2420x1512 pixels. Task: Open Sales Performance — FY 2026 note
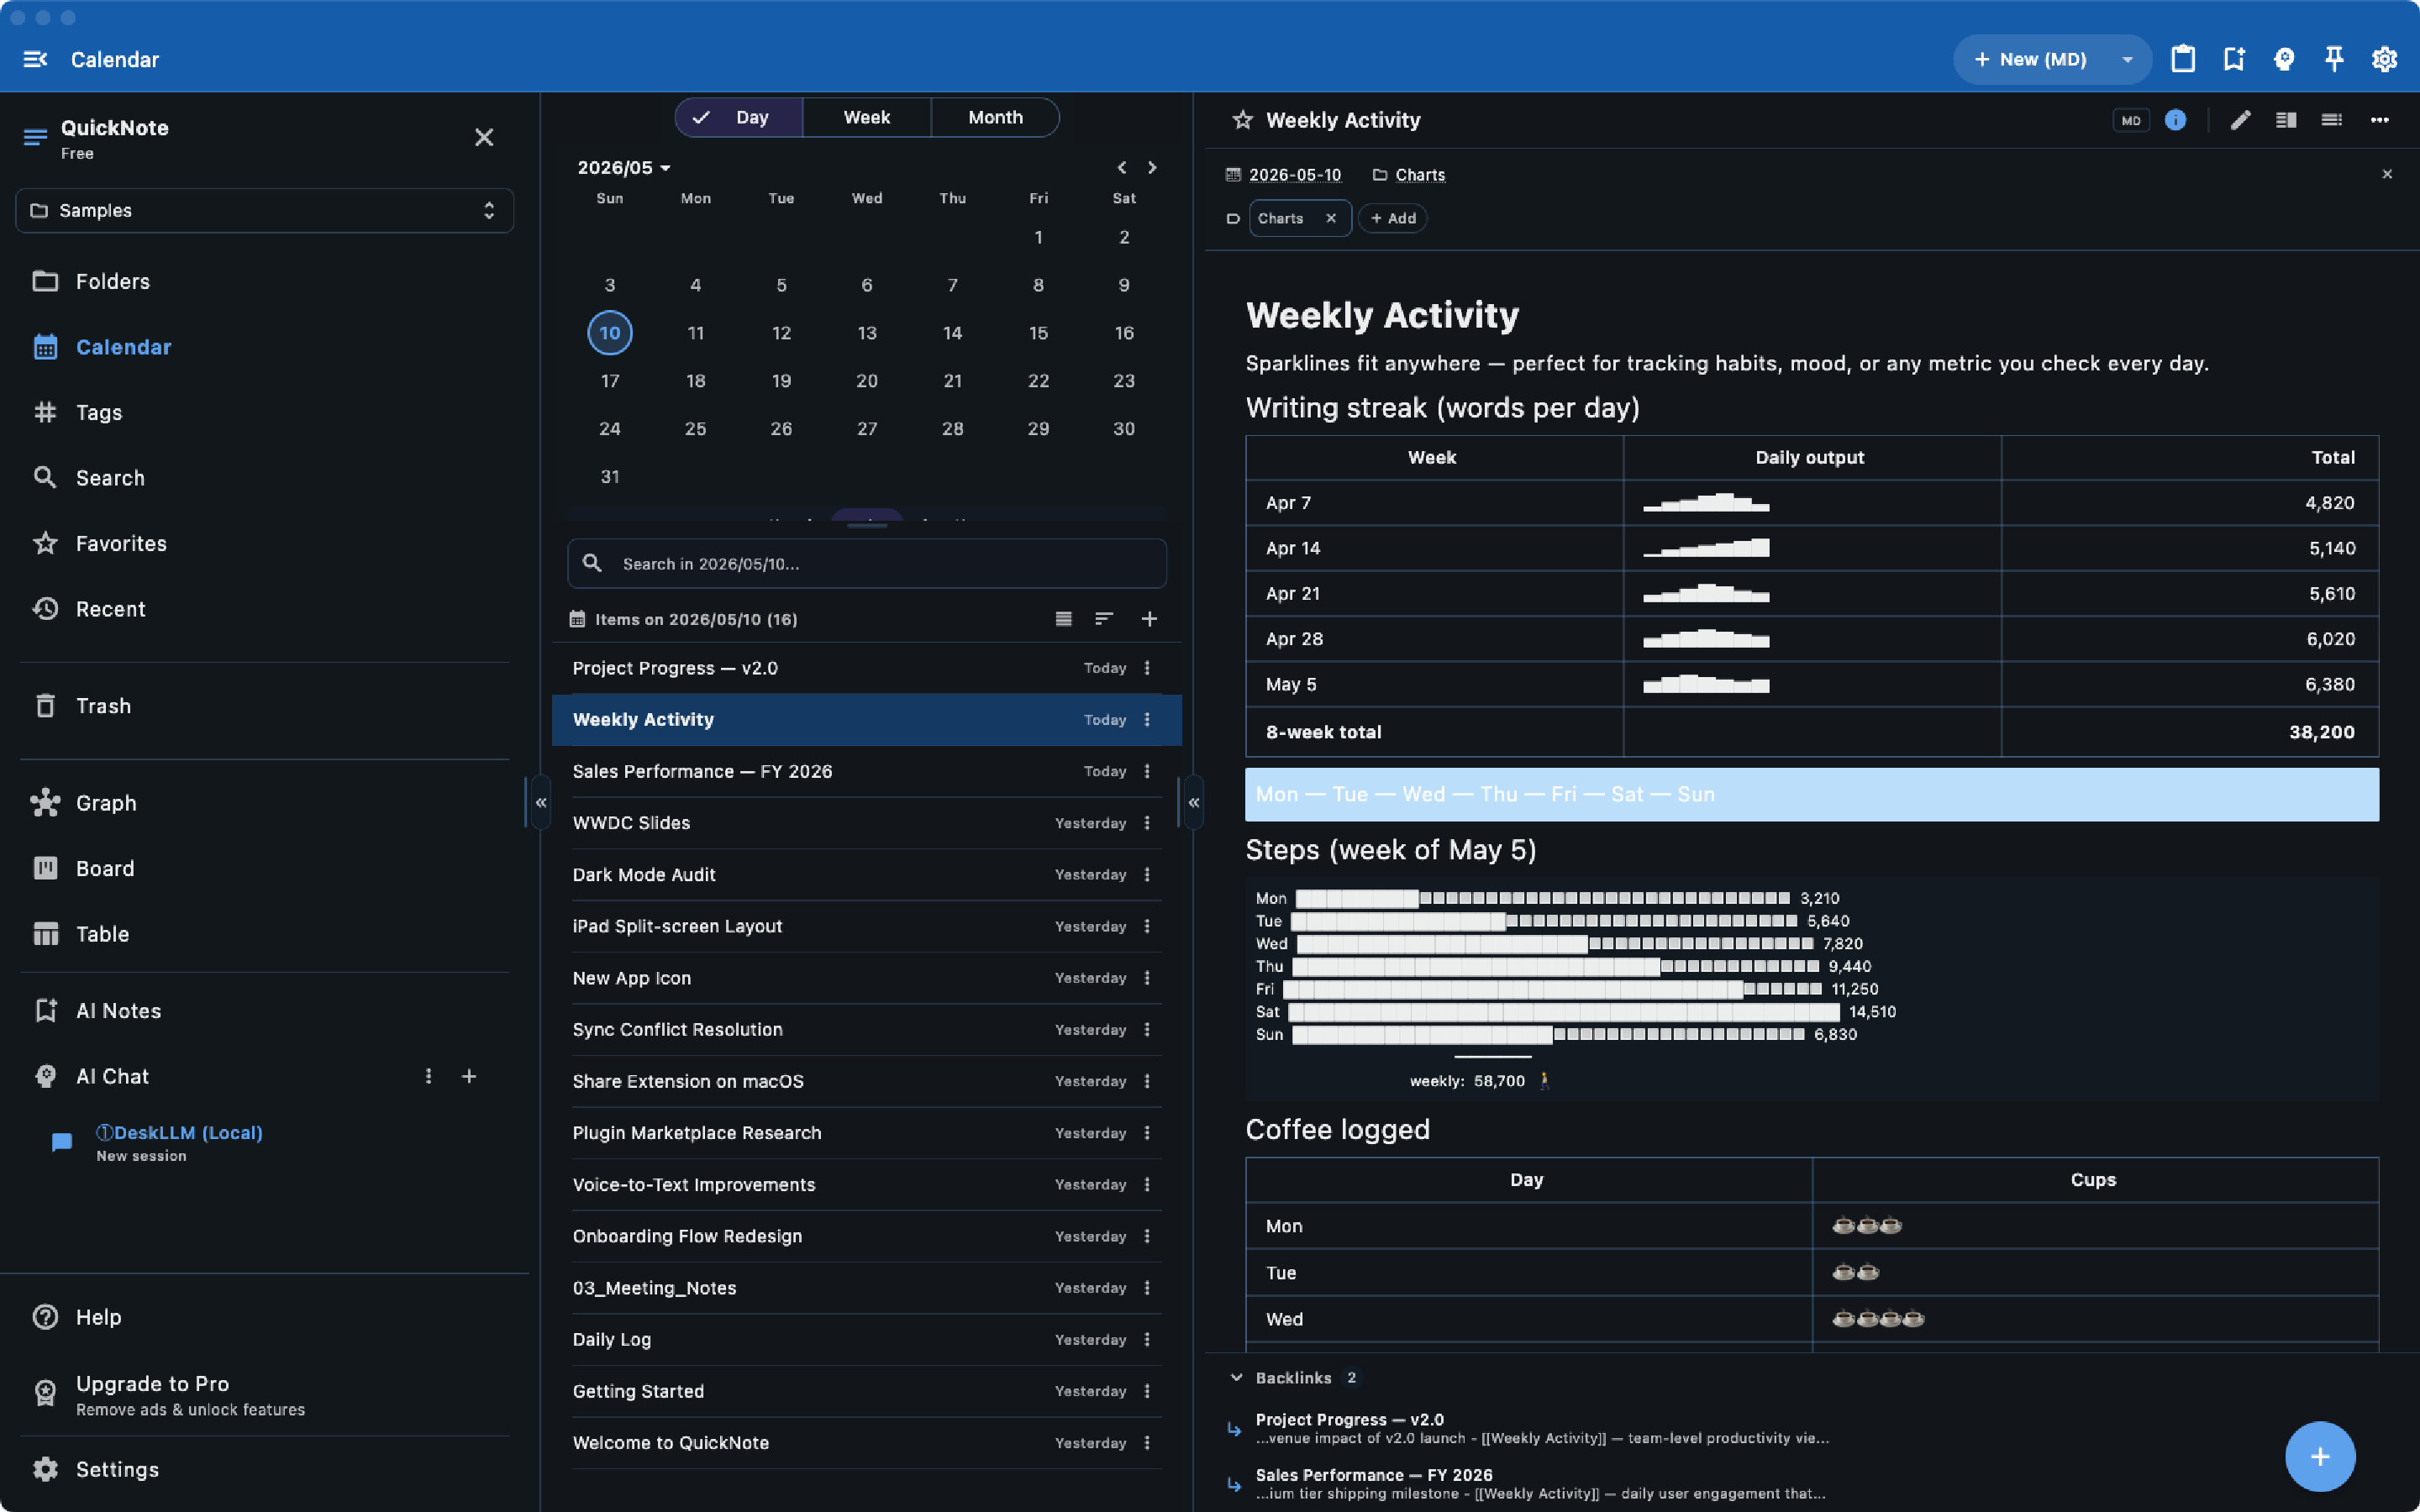(866, 771)
